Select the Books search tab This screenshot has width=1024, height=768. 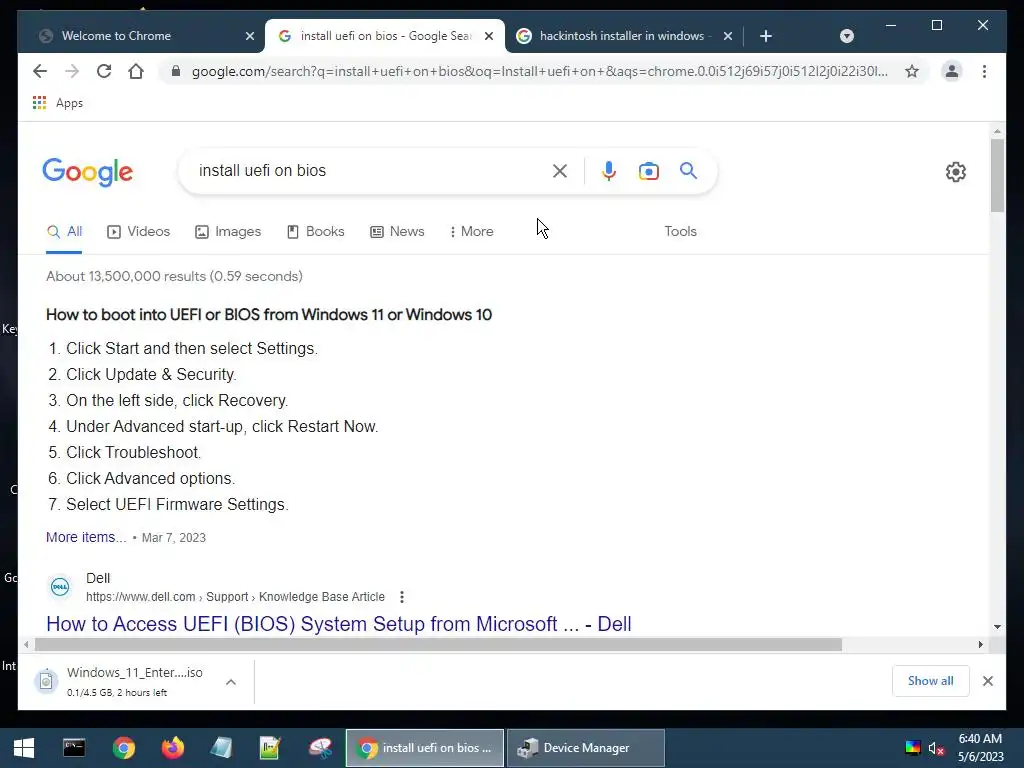pyautogui.click(x=315, y=231)
